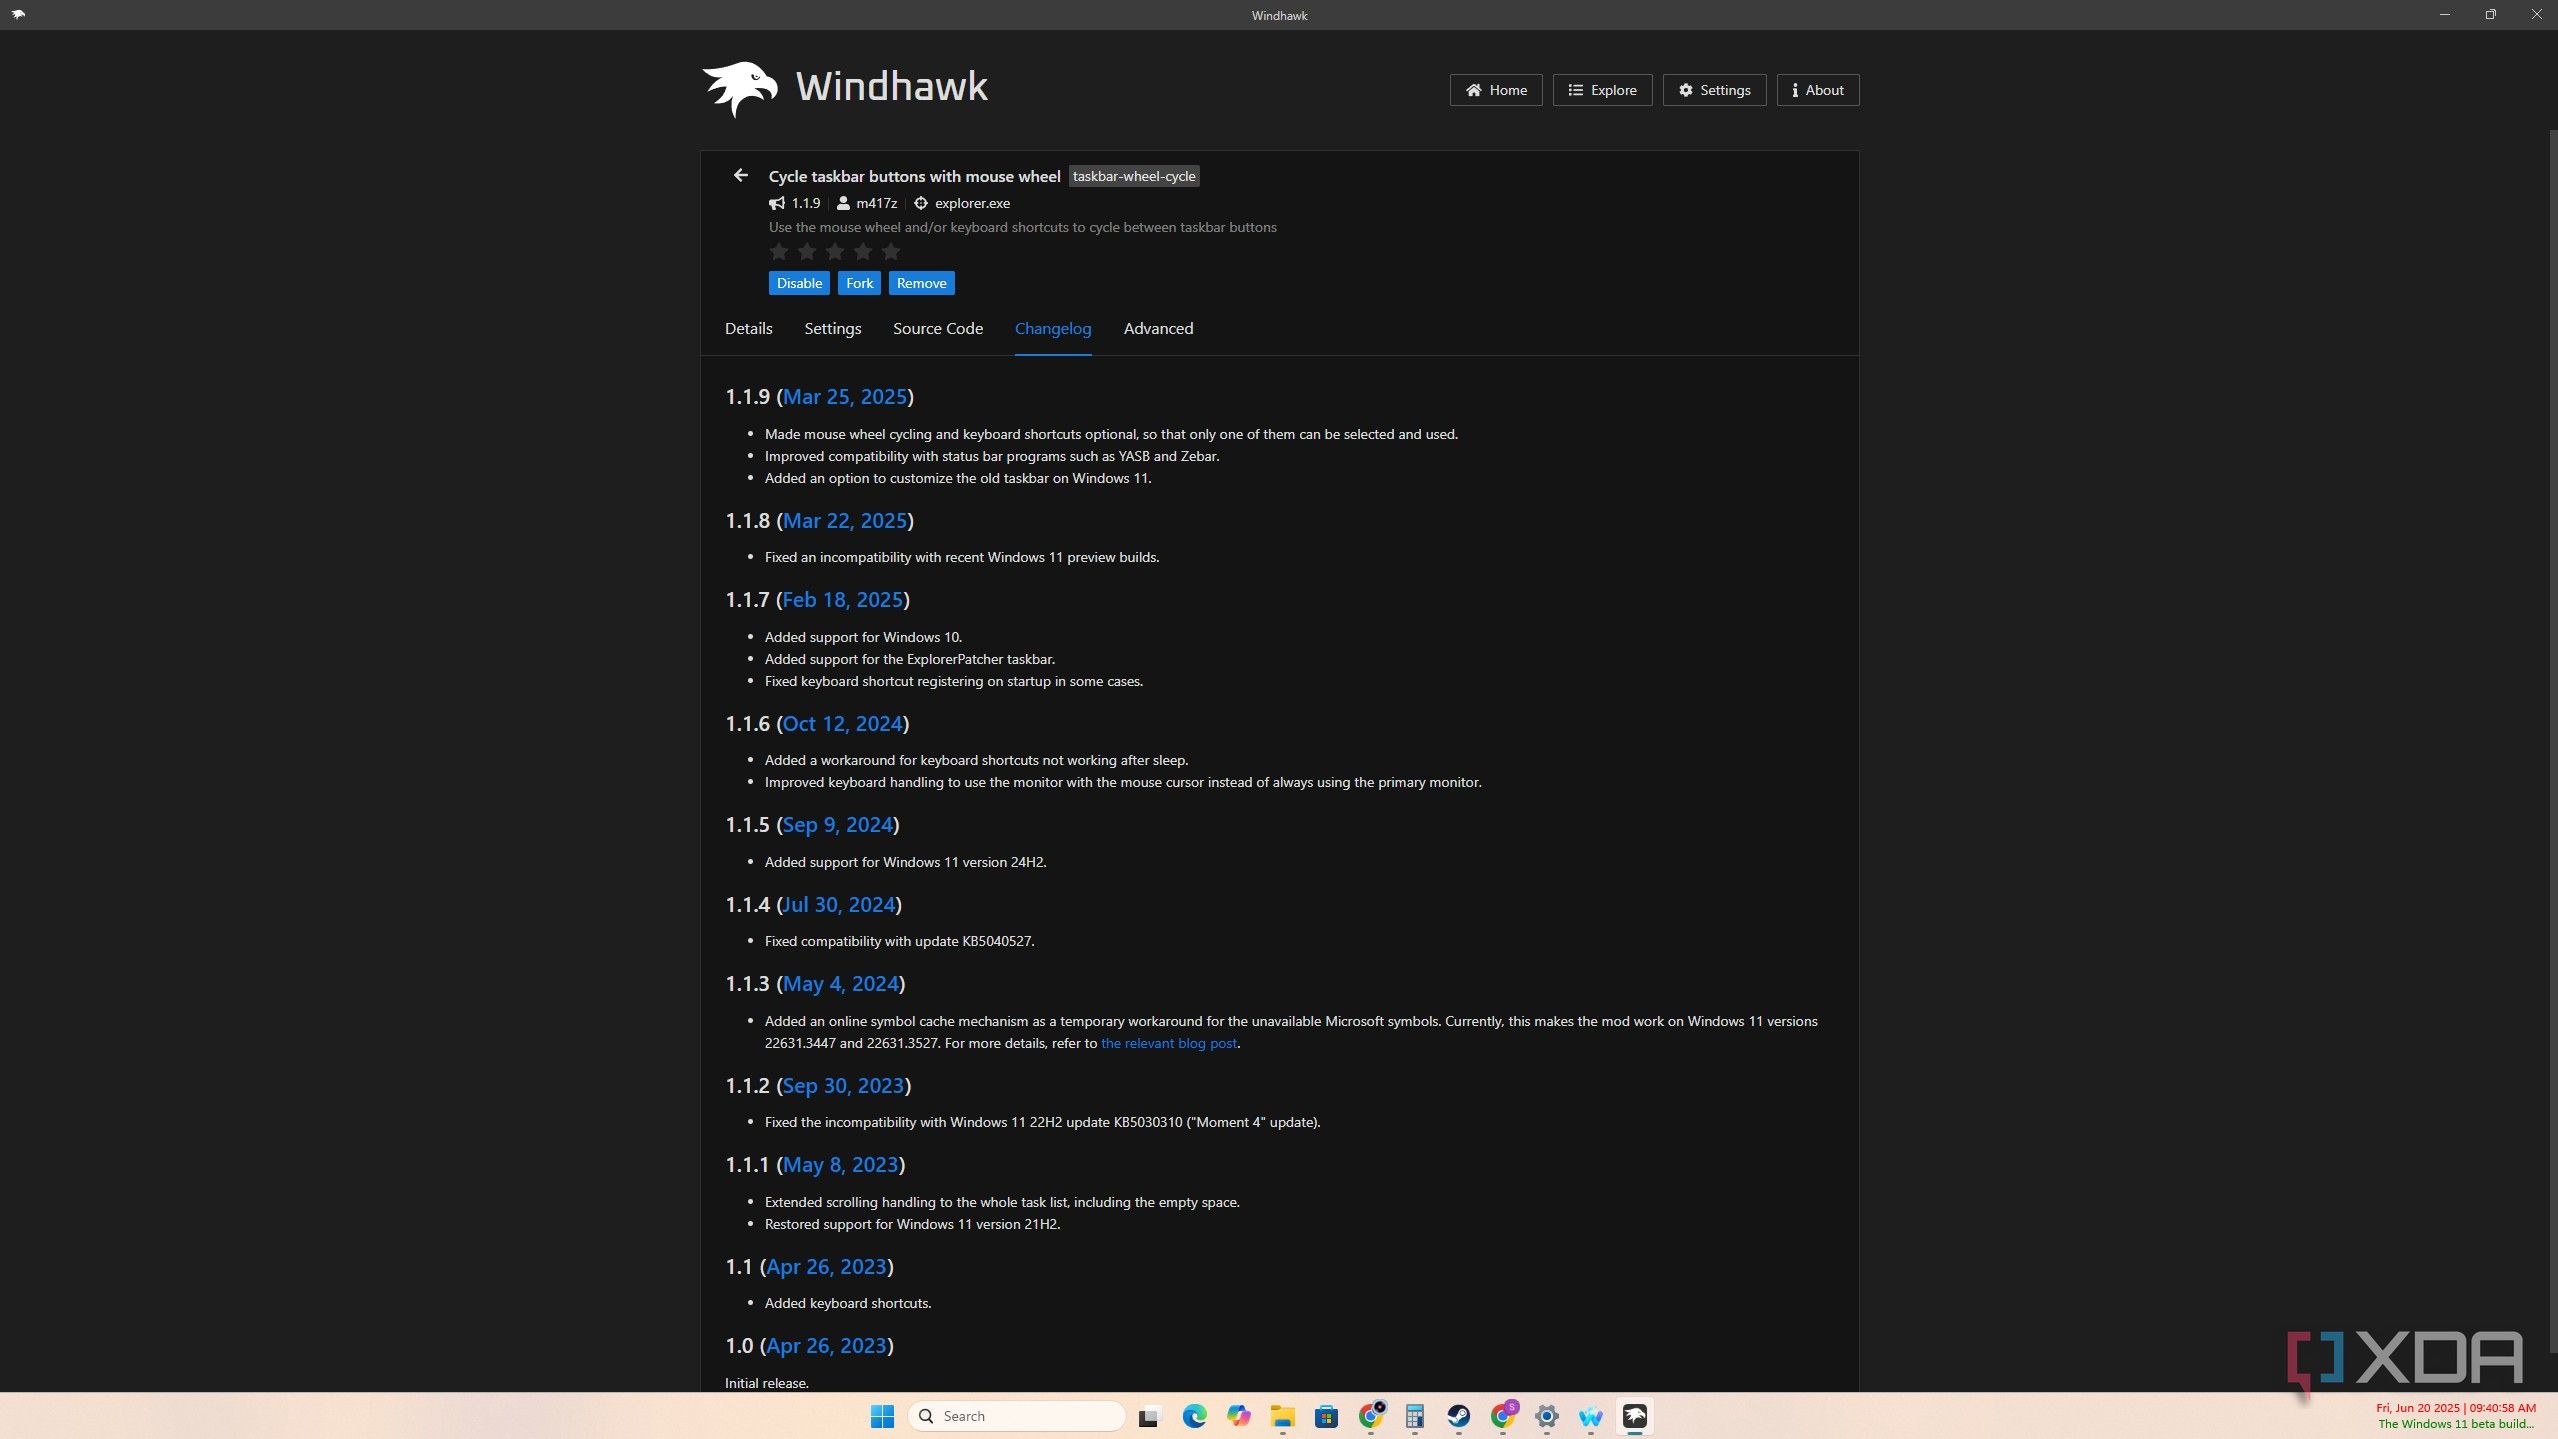This screenshot has height=1439, width=2558.
Task: Open Start menu from Windows taskbar
Action: (x=882, y=1416)
